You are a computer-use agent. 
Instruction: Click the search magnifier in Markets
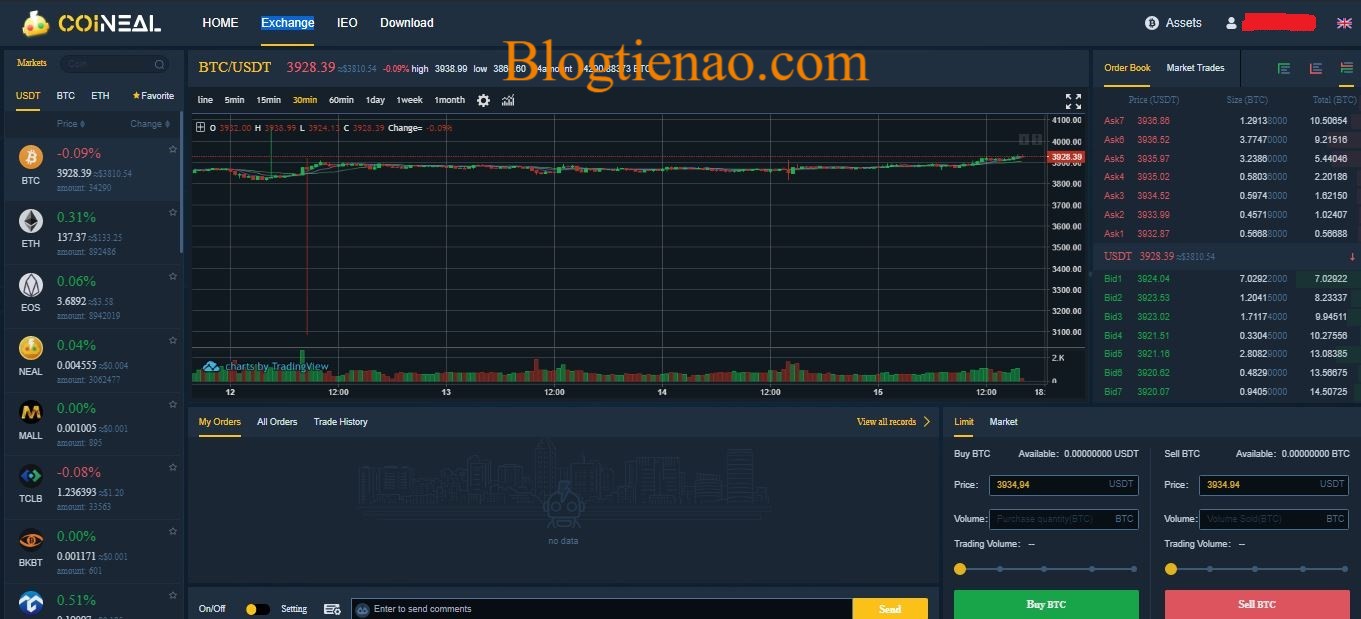(x=159, y=64)
